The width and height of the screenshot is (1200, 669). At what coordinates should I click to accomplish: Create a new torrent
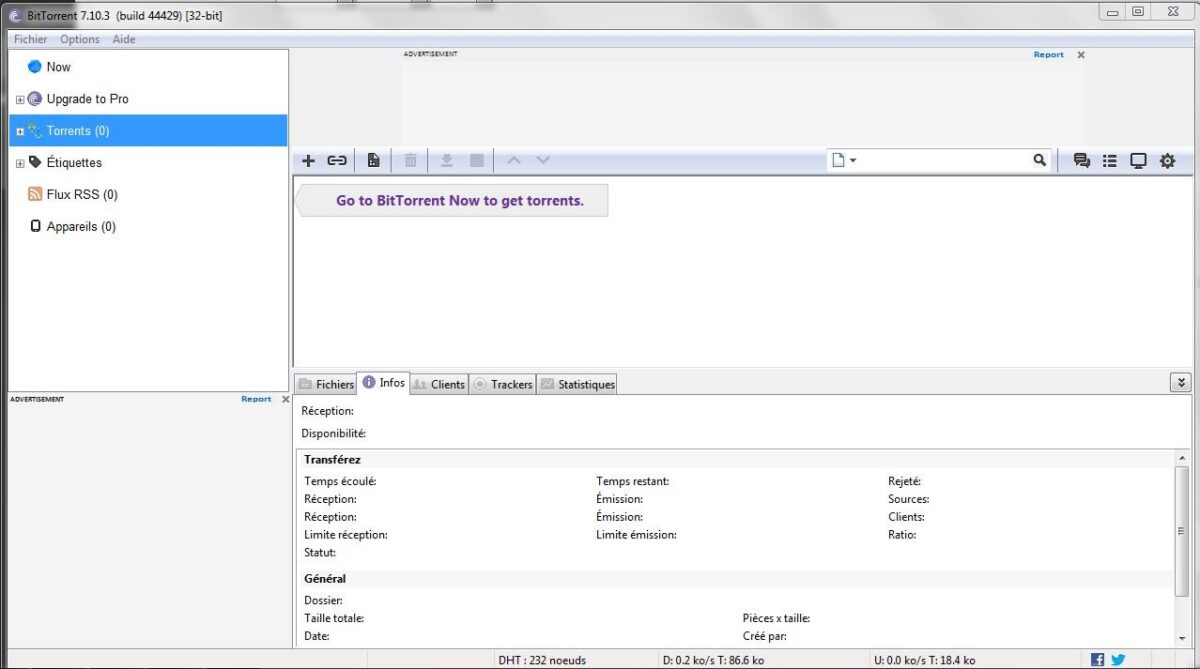[372, 160]
